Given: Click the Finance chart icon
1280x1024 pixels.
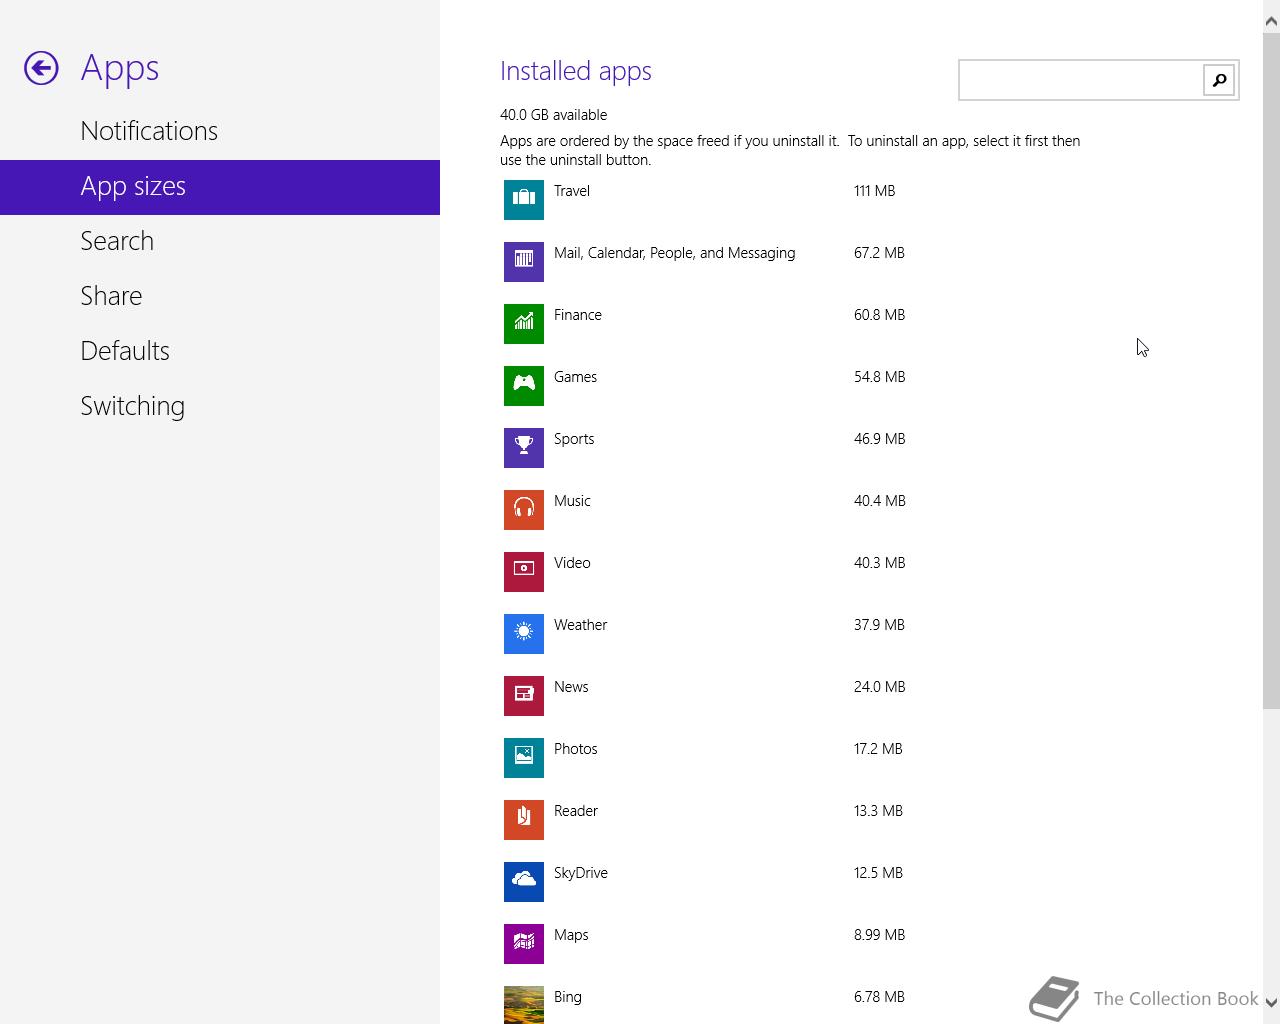Looking at the screenshot, I should coord(523,324).
